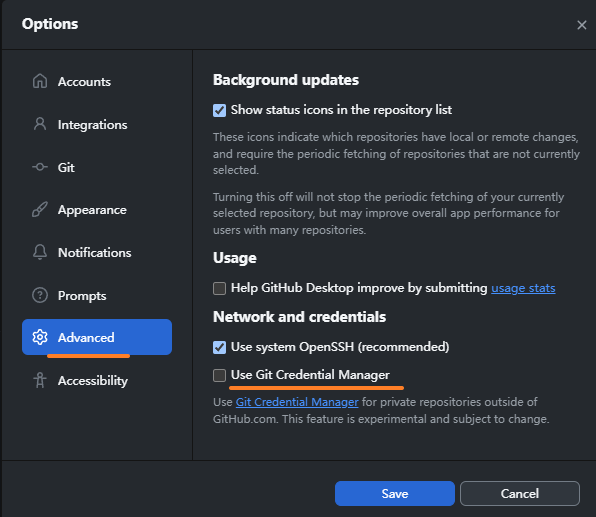This screenshot has width=596, height=517.
Task: Click the gear icon beside Advanced
Action: pos(40,337)
